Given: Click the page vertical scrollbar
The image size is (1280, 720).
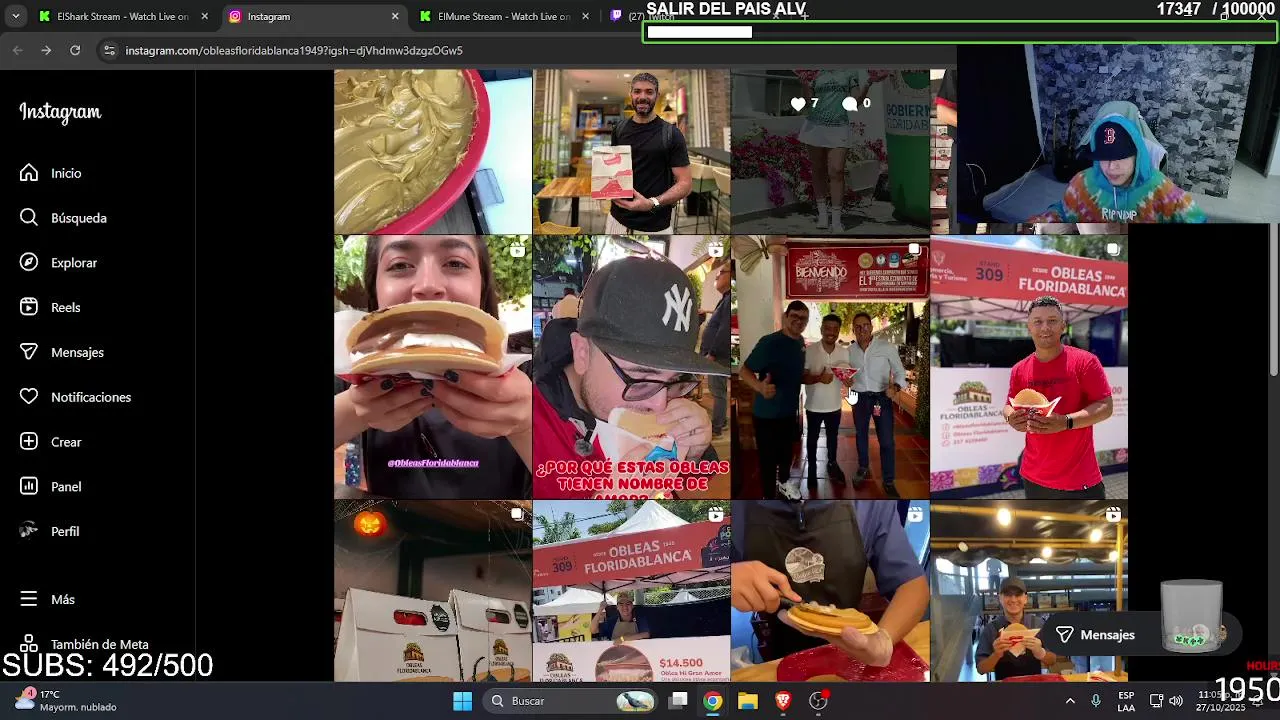Looking at the screenshot, I should (x=1274, y=300).
